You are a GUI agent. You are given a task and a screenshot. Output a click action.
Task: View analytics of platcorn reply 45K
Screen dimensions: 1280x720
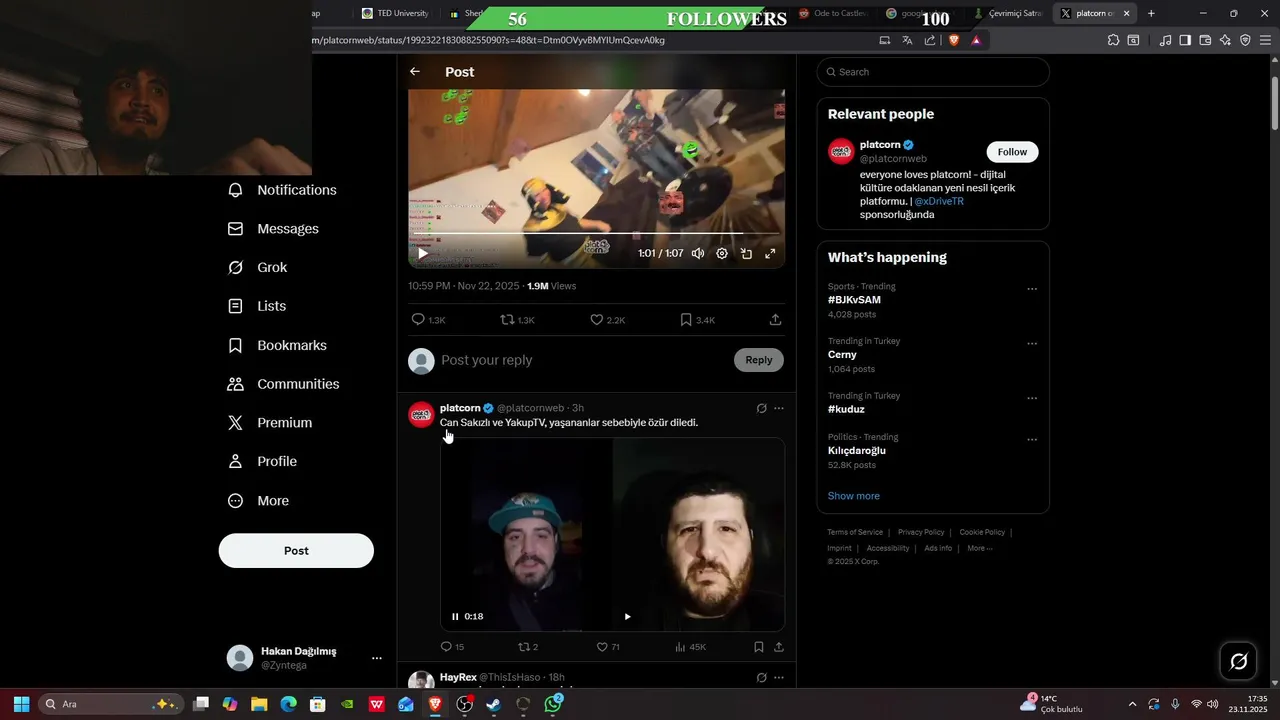[x=690, y=647]
